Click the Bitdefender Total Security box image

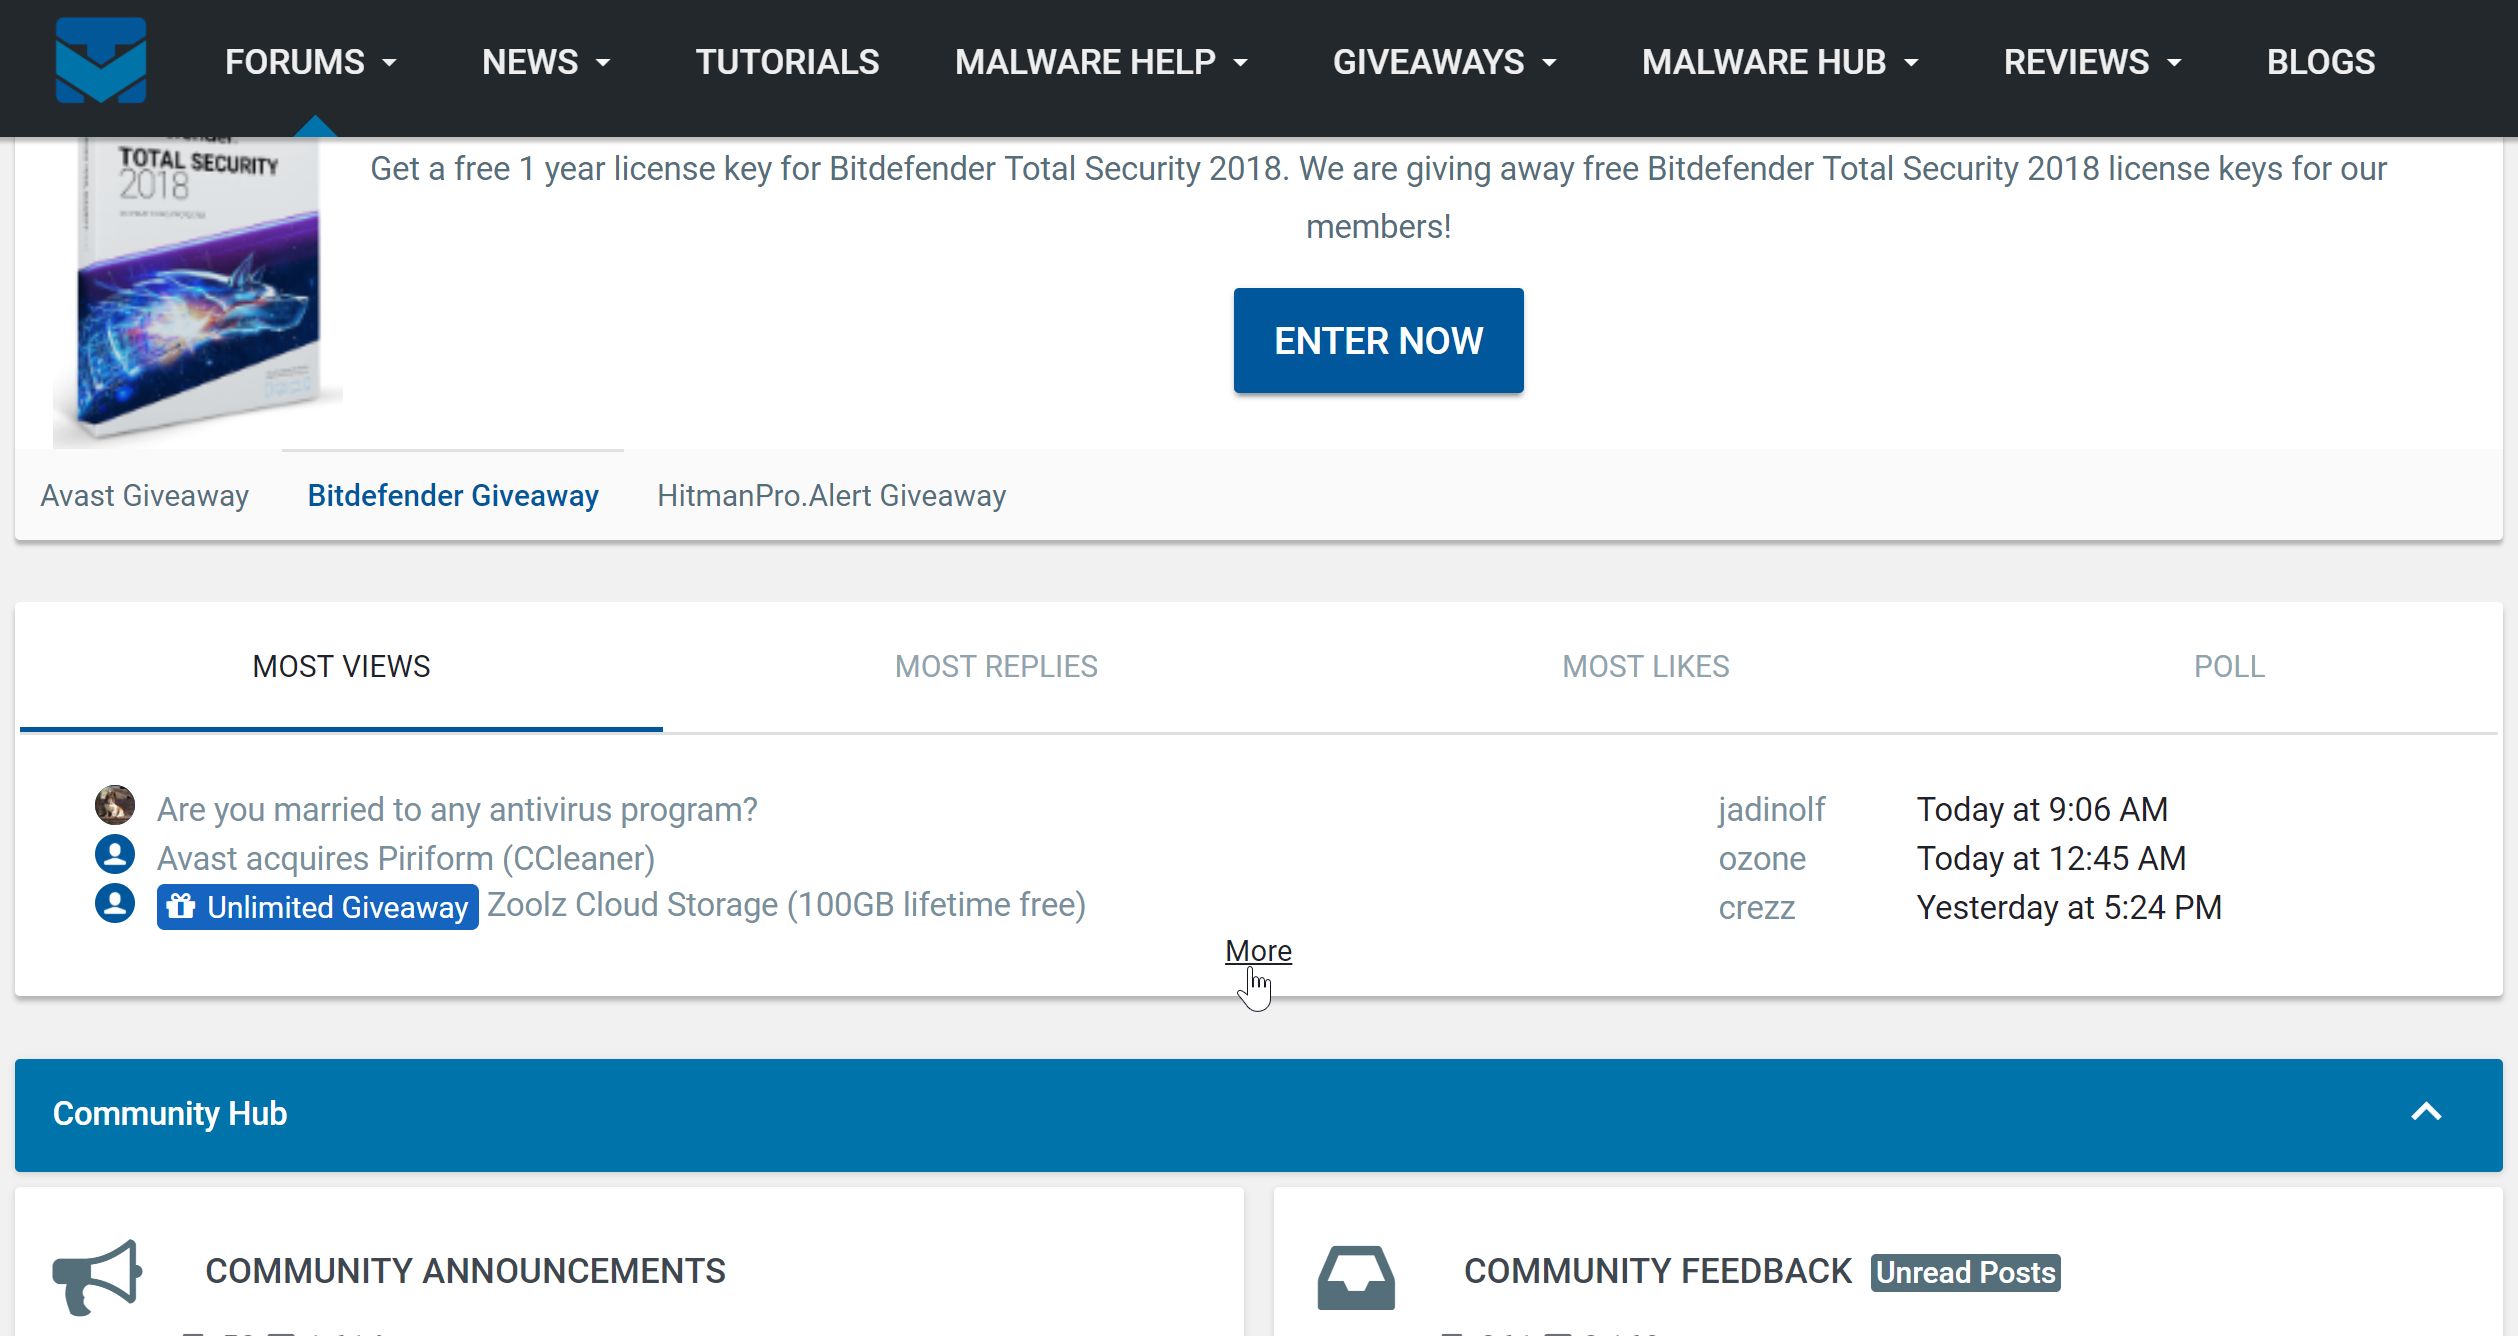pyautogui.click(x=198, y=295)
